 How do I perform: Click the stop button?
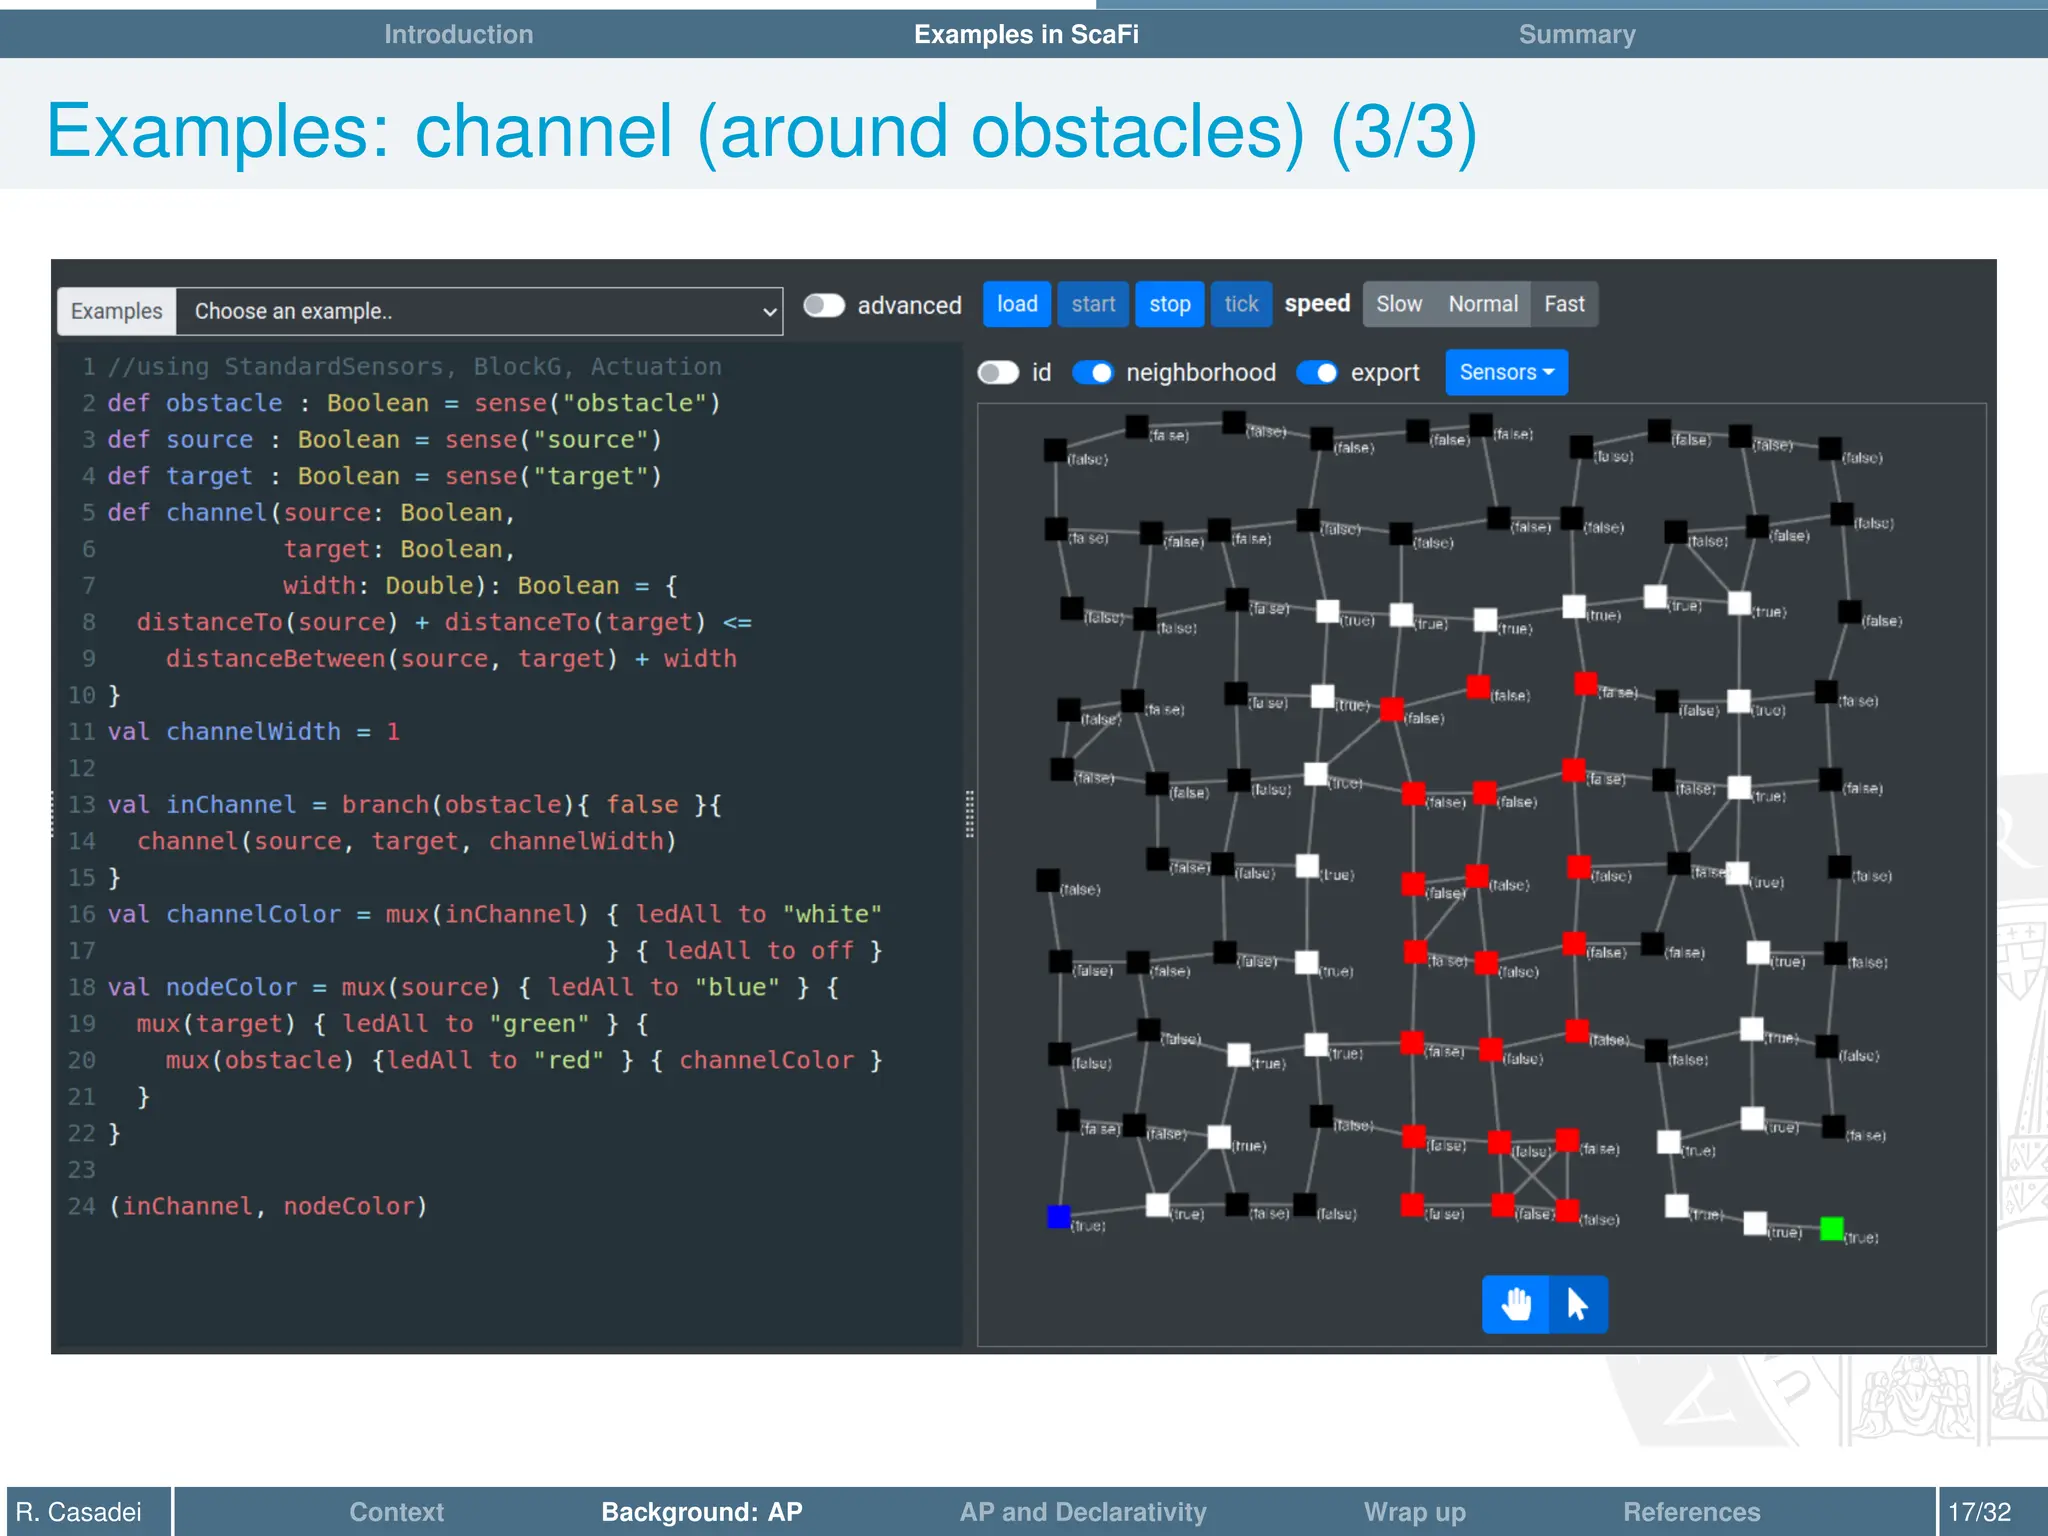(1169, 304)
